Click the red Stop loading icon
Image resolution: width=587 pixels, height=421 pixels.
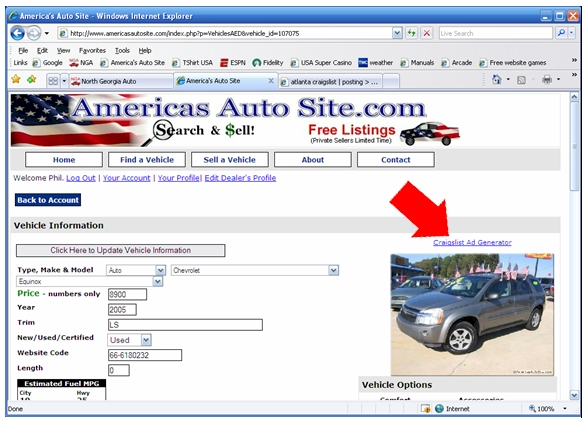click(426, 33)
